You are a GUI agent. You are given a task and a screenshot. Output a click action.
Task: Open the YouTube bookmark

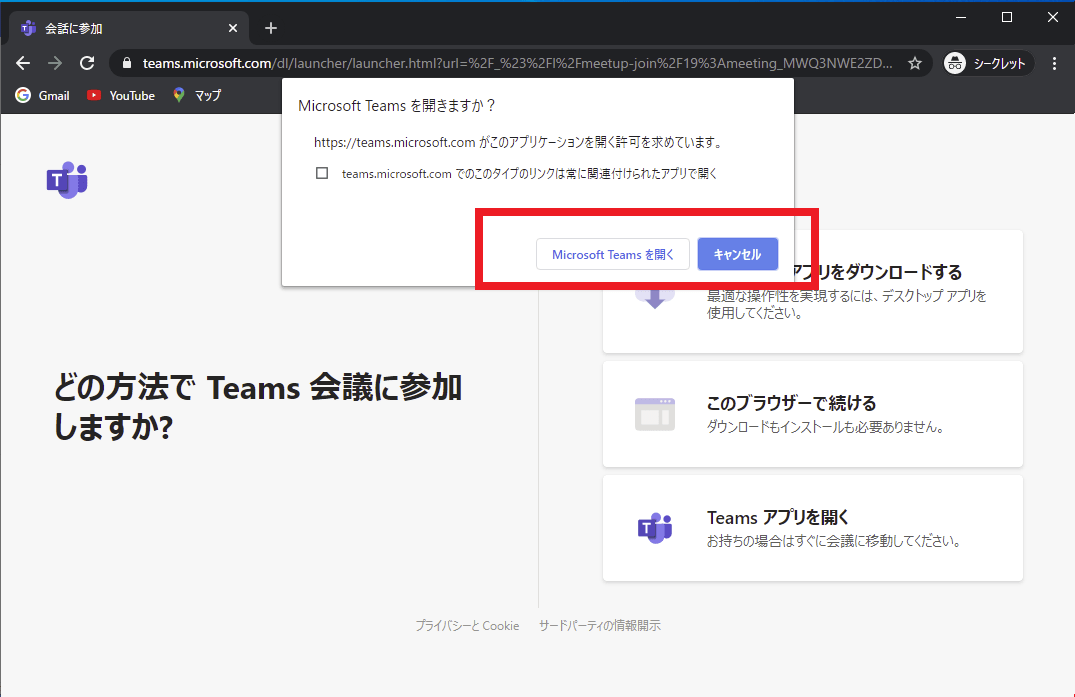[x=121, y=95]
